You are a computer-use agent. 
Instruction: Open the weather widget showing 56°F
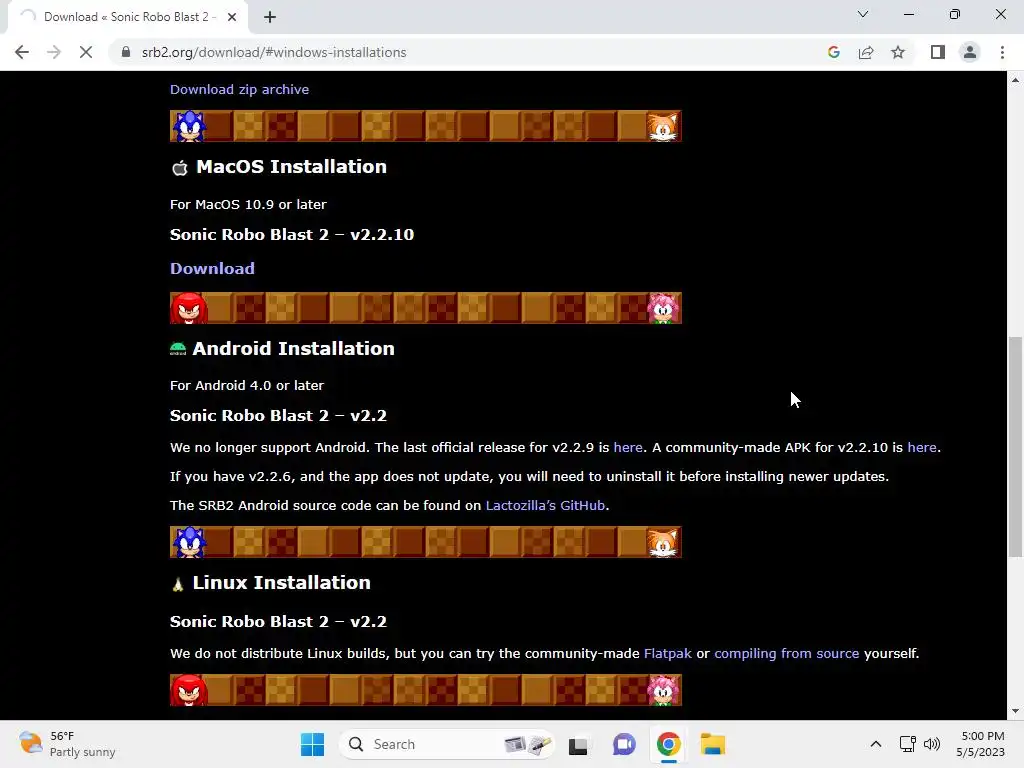[x=67, y=744]
